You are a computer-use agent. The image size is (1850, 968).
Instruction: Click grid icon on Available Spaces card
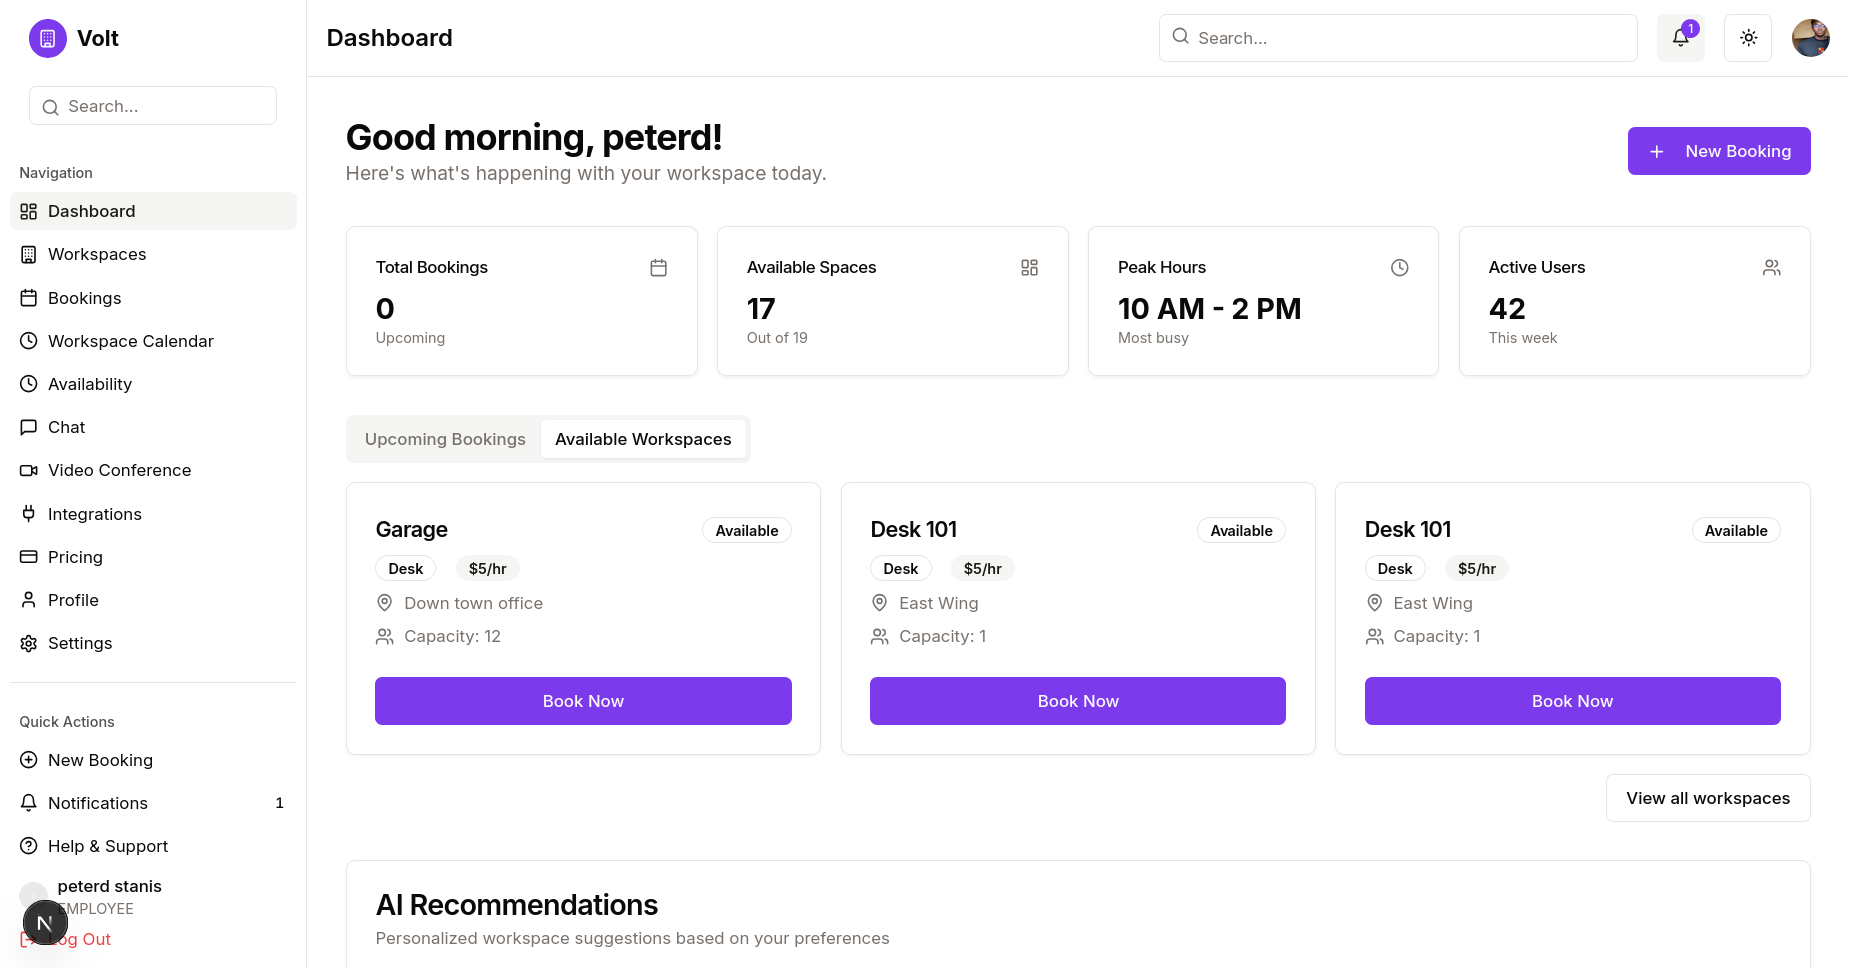click(1029, 268)
